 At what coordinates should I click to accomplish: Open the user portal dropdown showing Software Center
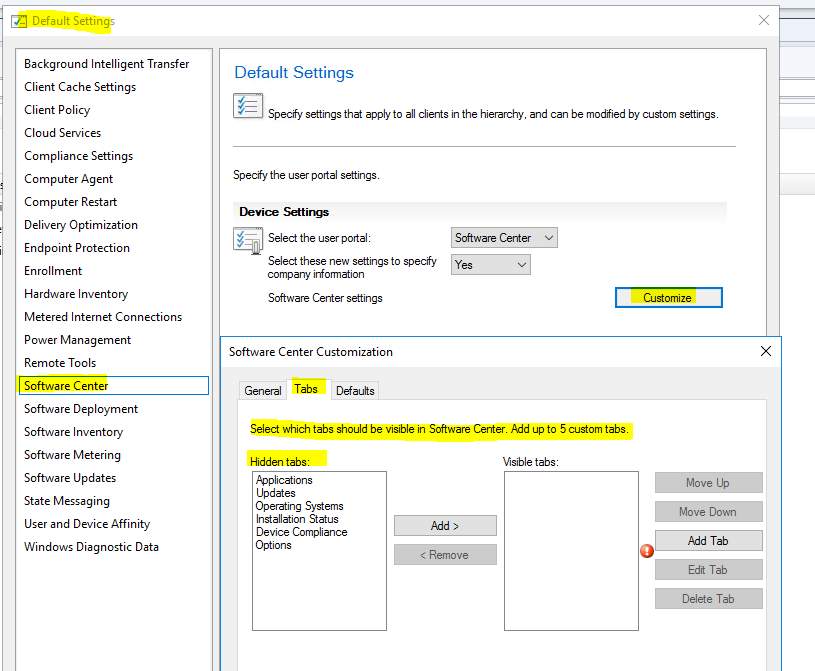click(x=504, y=238)
